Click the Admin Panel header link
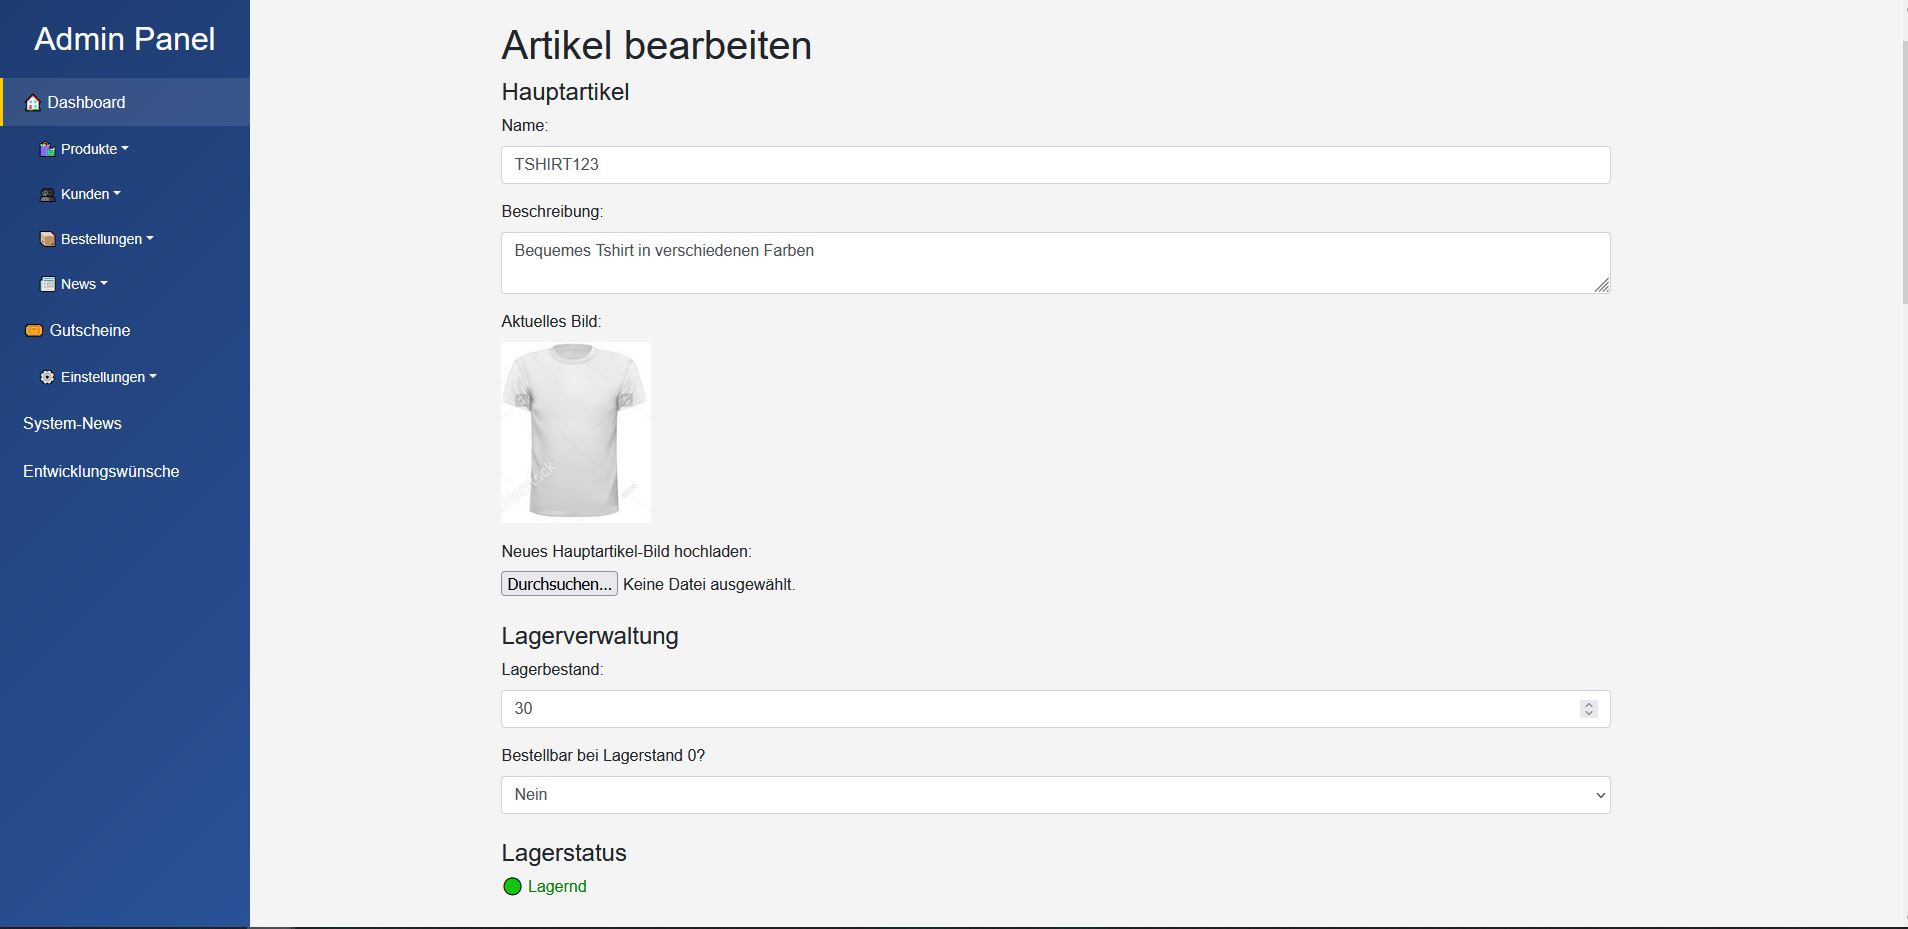 [125, 39]
